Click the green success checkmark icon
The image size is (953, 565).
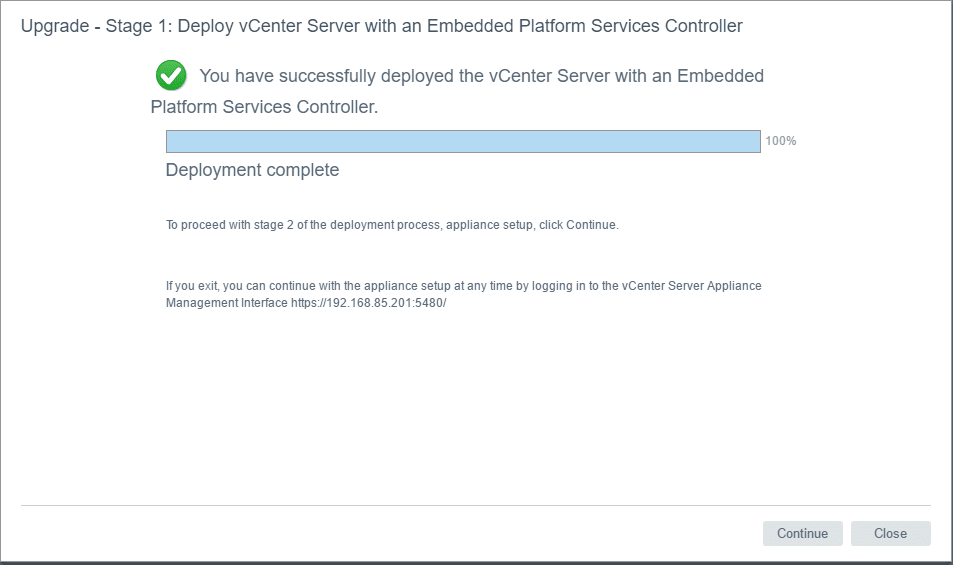point(171,75)
